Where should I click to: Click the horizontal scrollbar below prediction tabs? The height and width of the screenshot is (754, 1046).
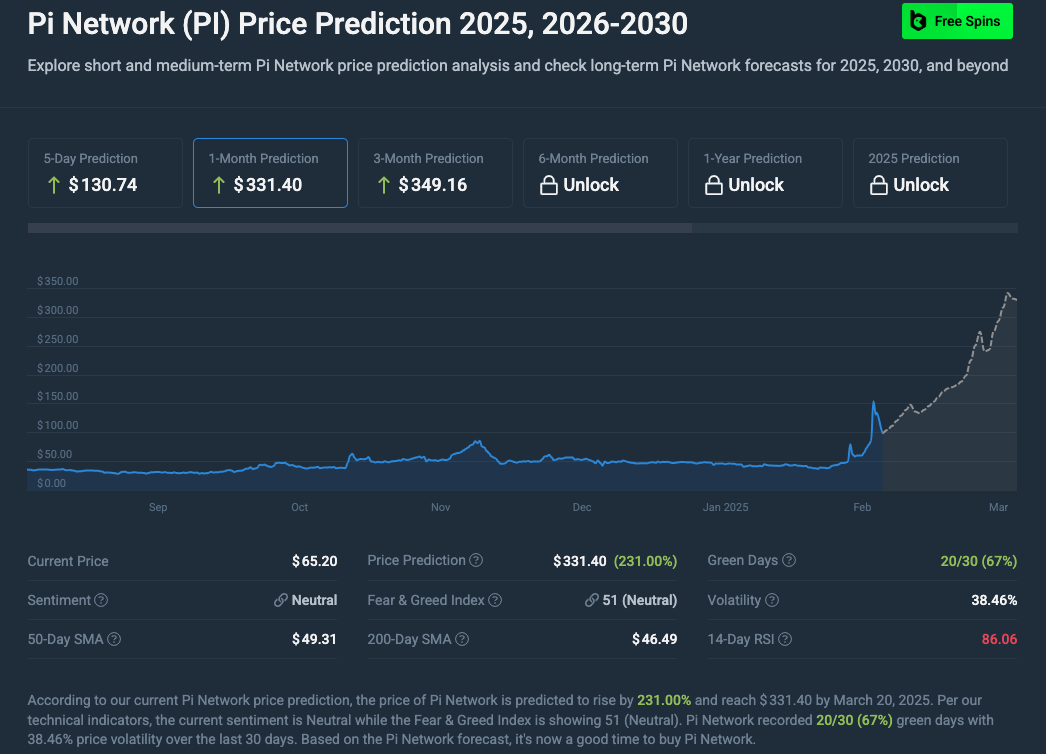tap(360, 228)
